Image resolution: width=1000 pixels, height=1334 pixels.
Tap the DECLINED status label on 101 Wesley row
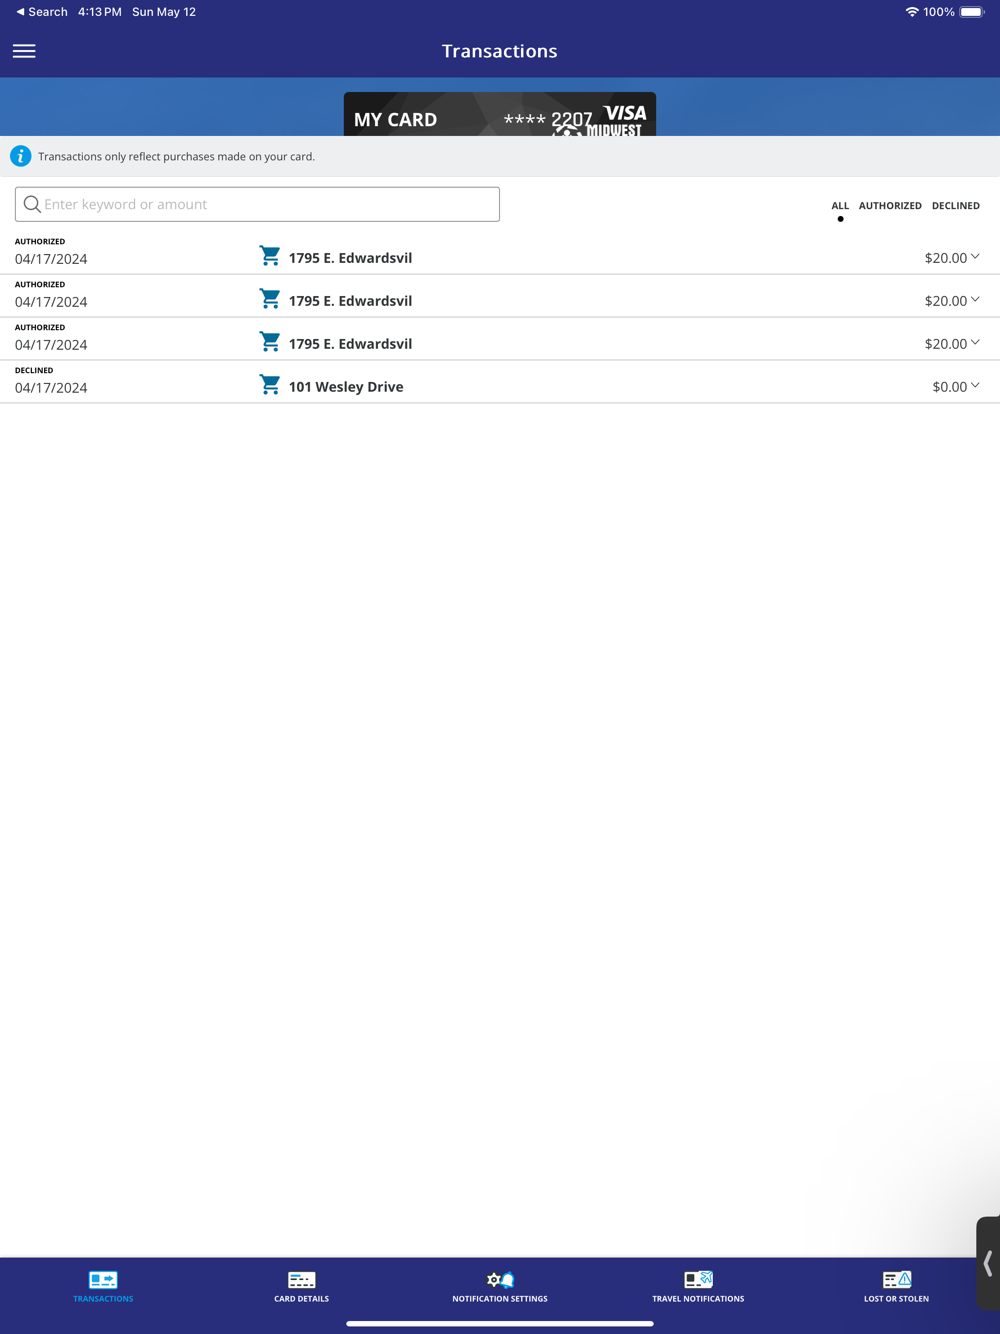pos(34,370)
